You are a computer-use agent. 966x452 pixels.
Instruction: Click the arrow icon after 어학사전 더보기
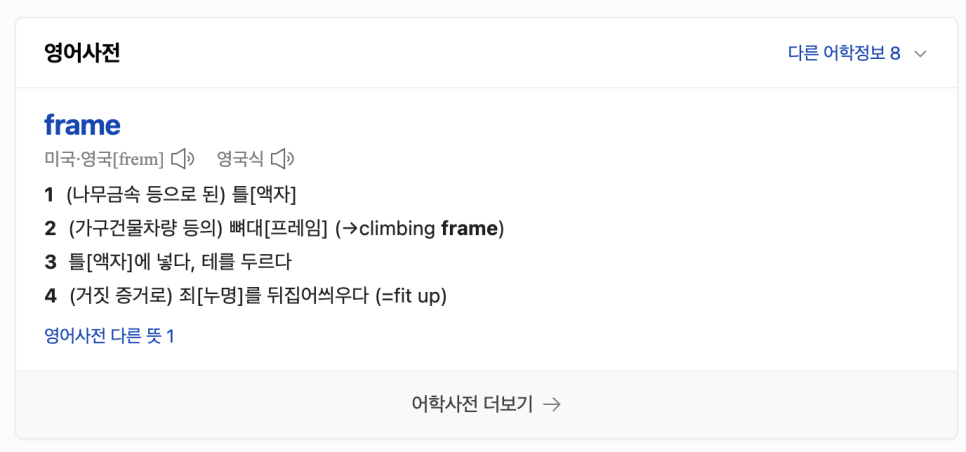pyautogui.click(x=553, y=405)
